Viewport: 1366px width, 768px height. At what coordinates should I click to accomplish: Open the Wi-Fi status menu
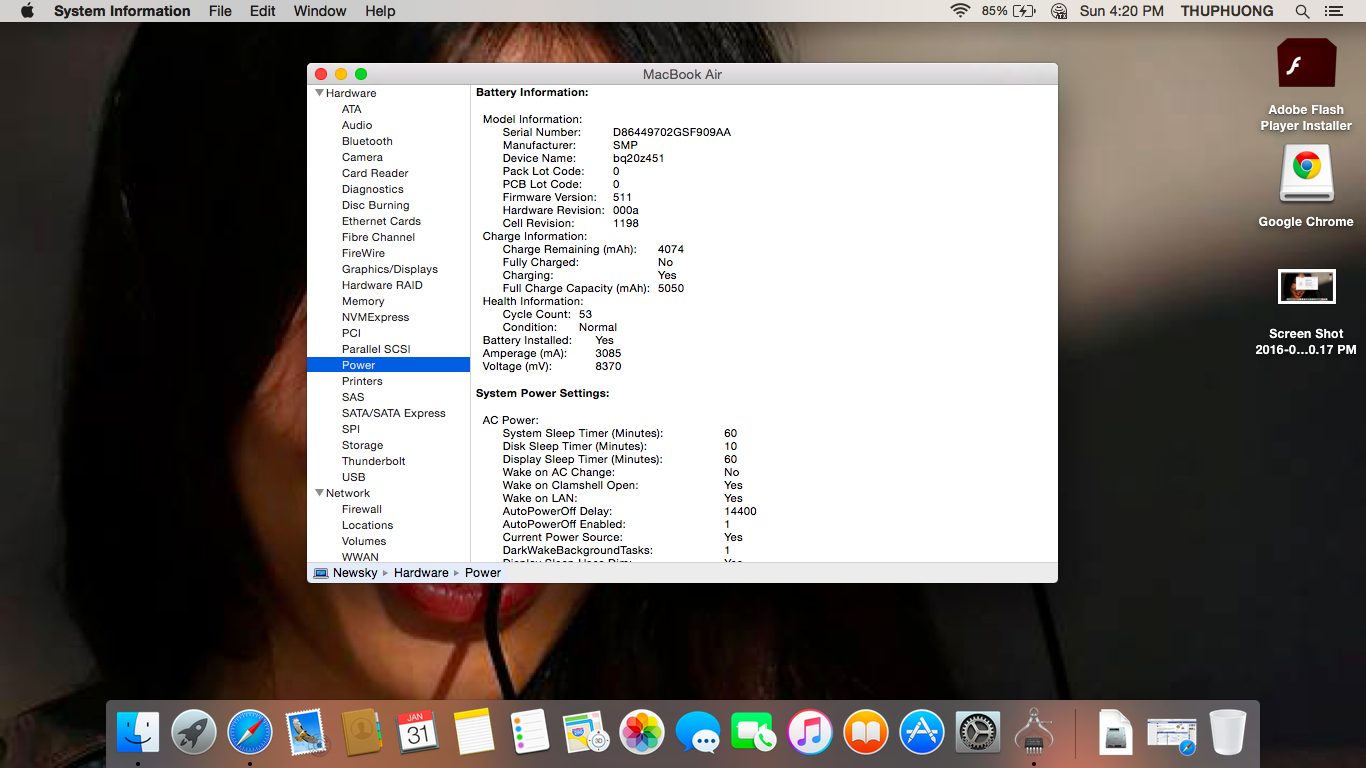coord(960,11)
